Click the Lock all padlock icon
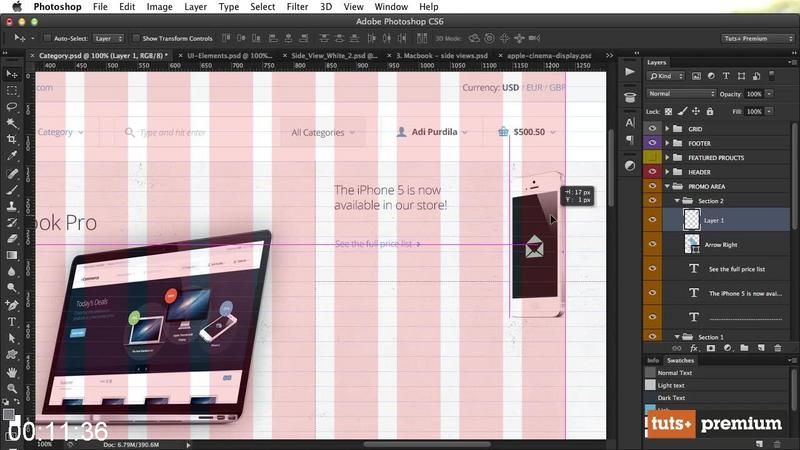Image resolution: width=800 pixels, height=450 pixels. (710, 111)
